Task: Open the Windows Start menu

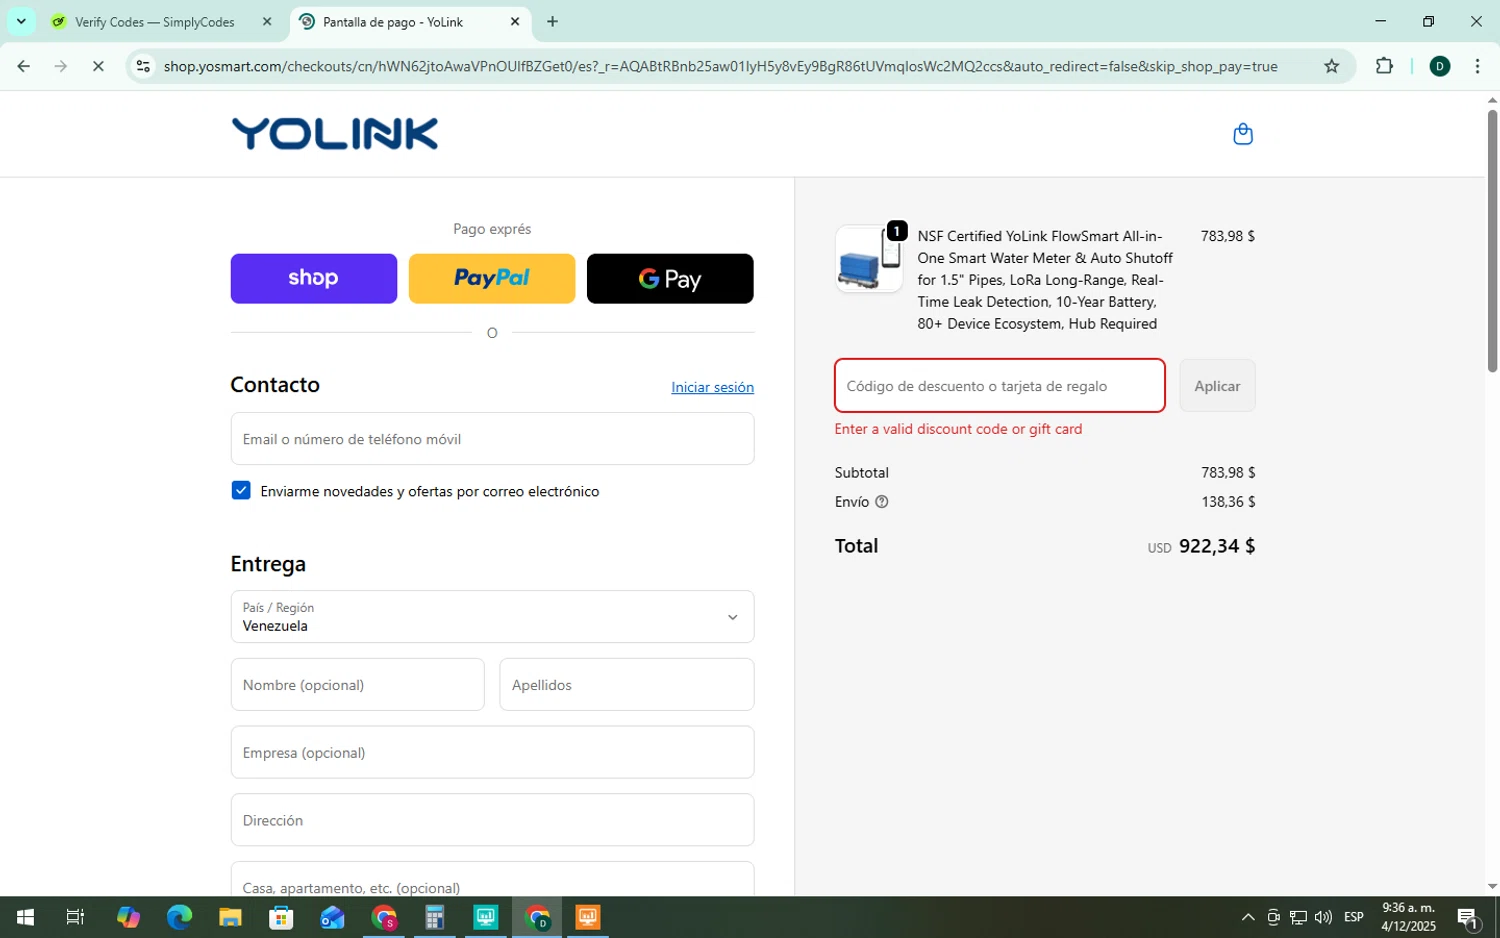Action: pos(25,917)
